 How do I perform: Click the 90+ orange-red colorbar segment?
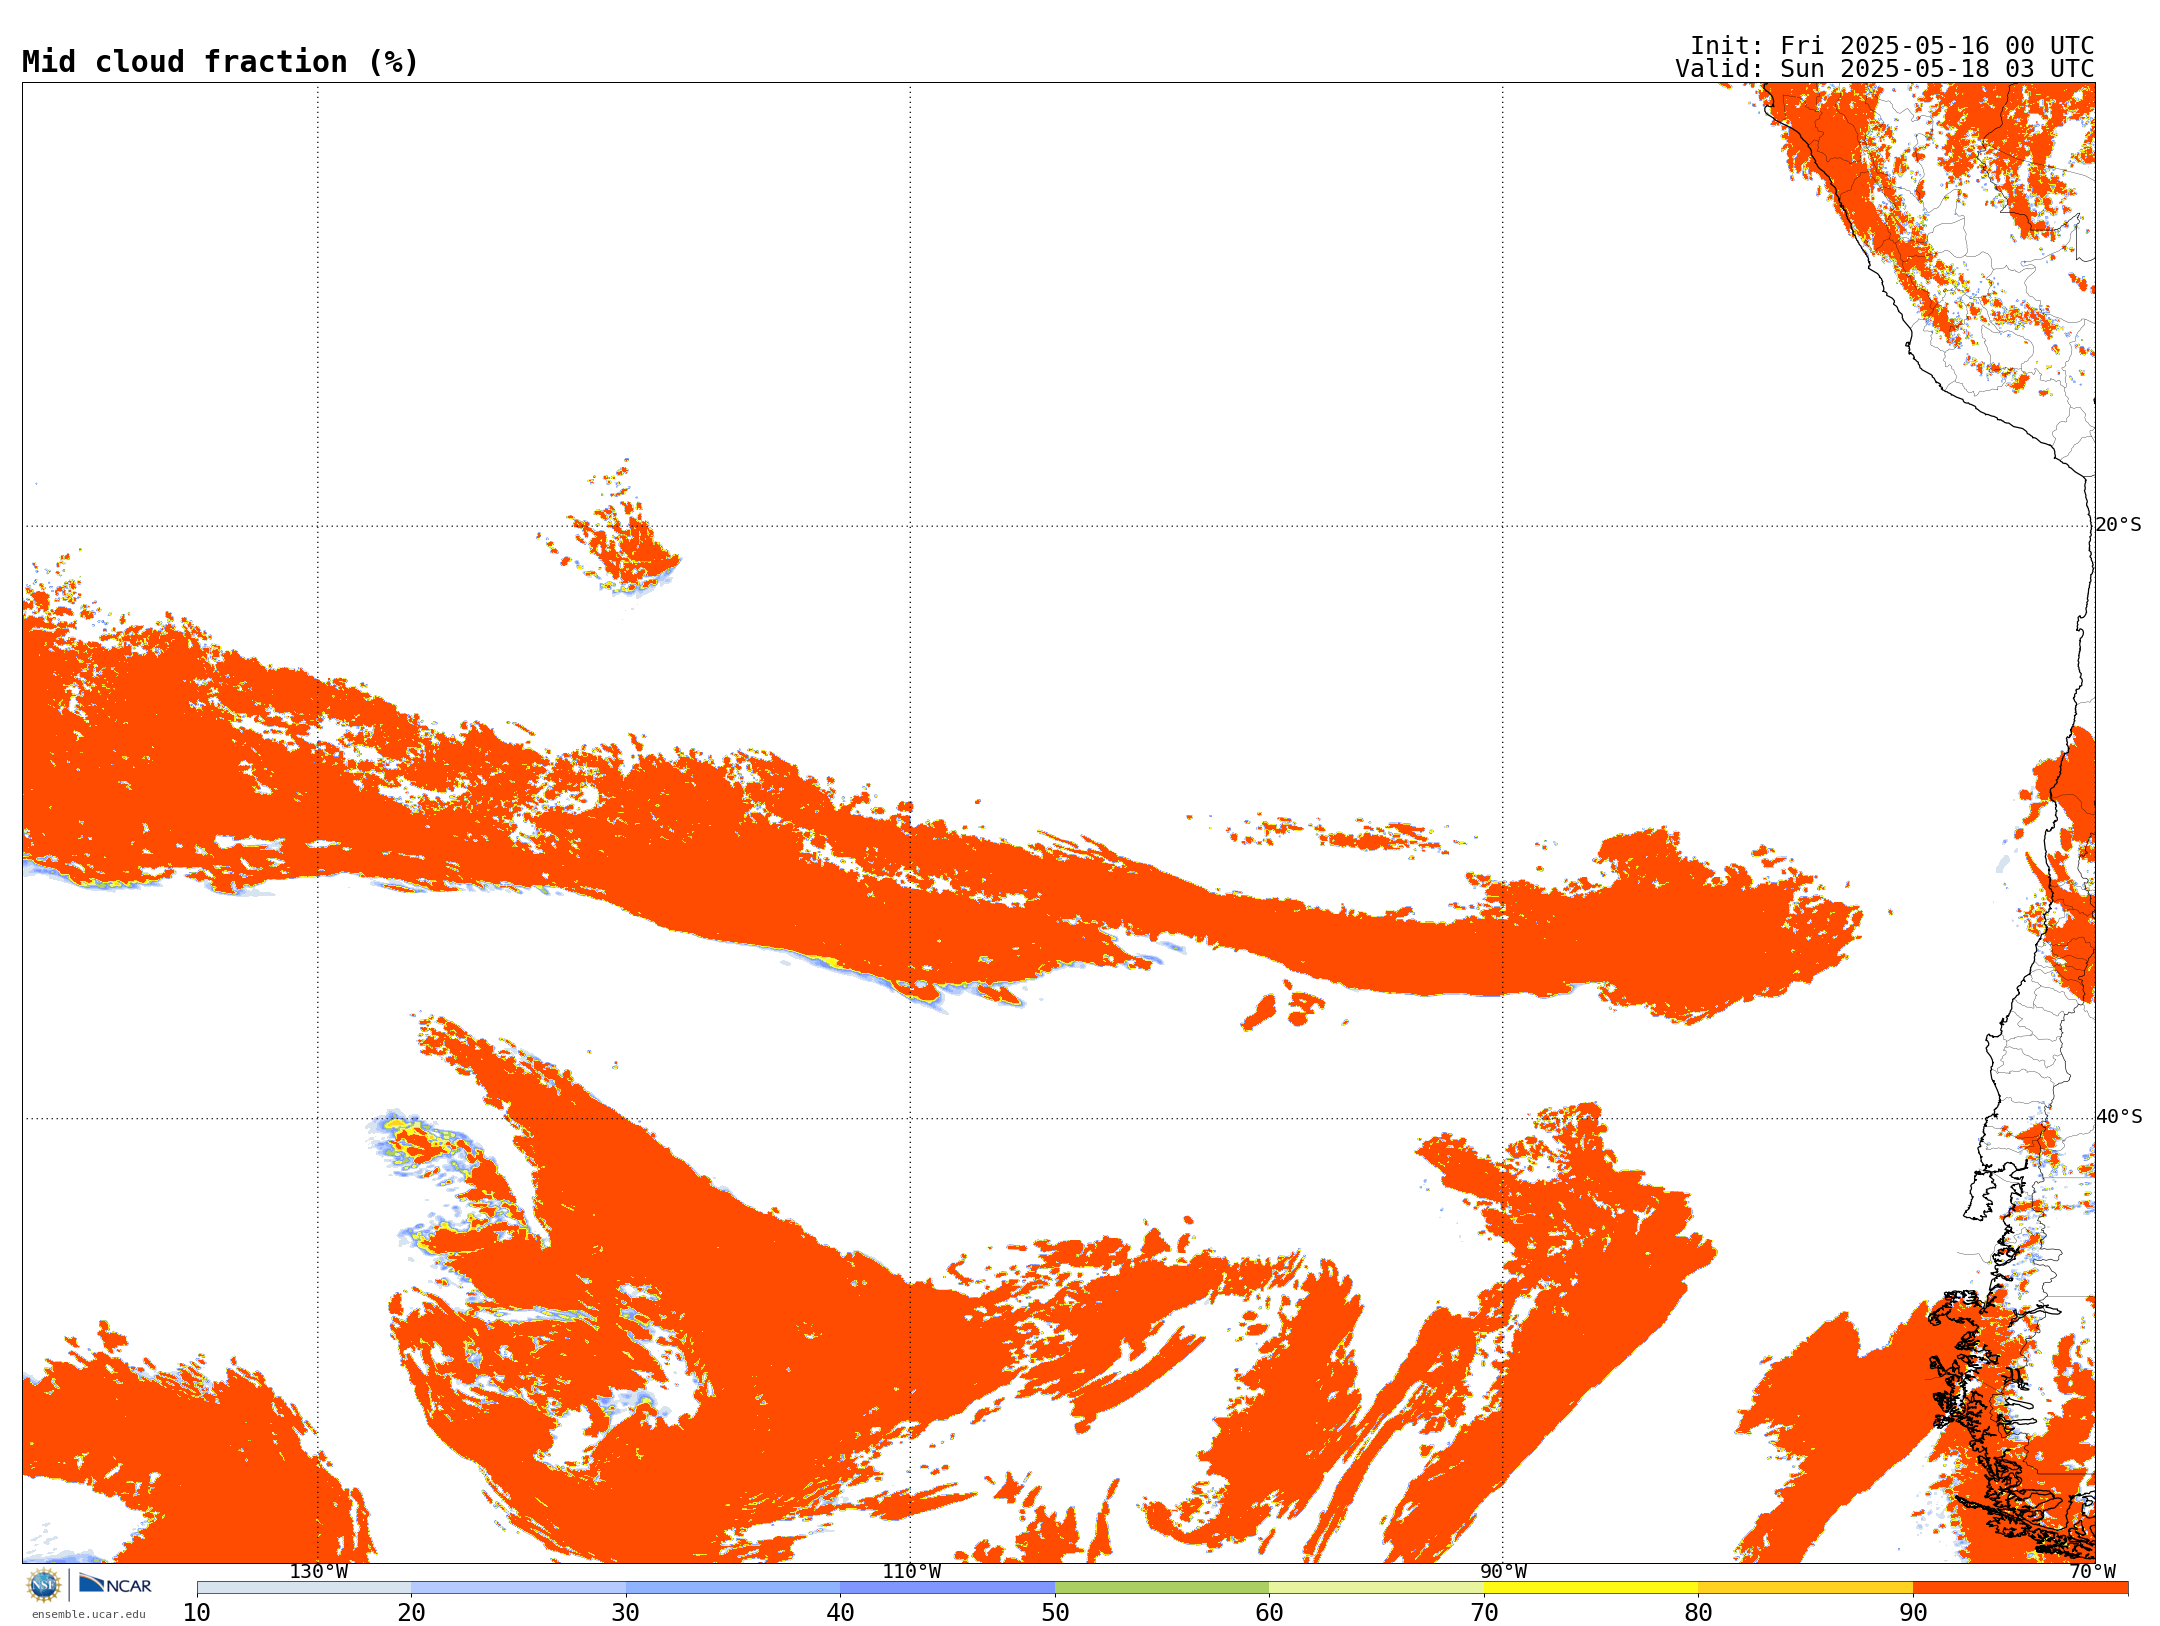(2020, 1587)
